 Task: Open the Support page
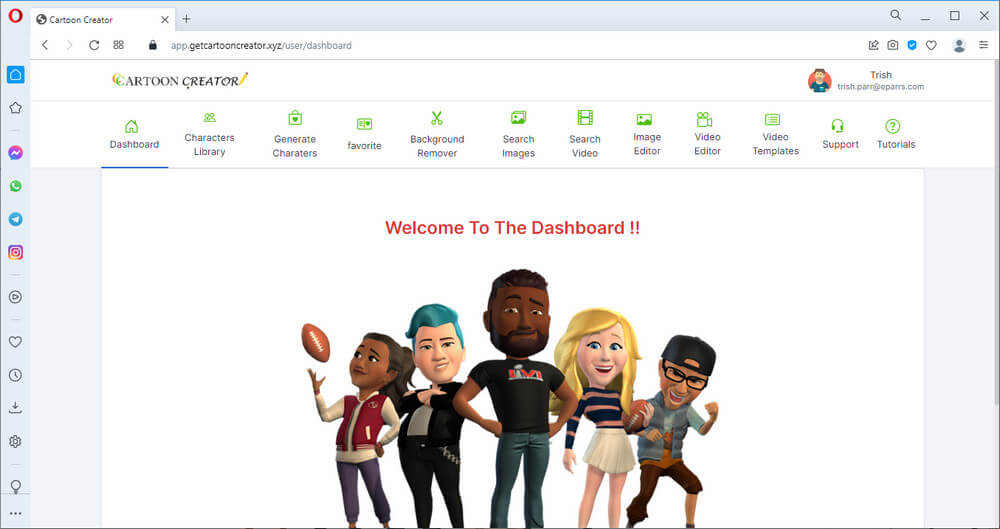[840, 135]
